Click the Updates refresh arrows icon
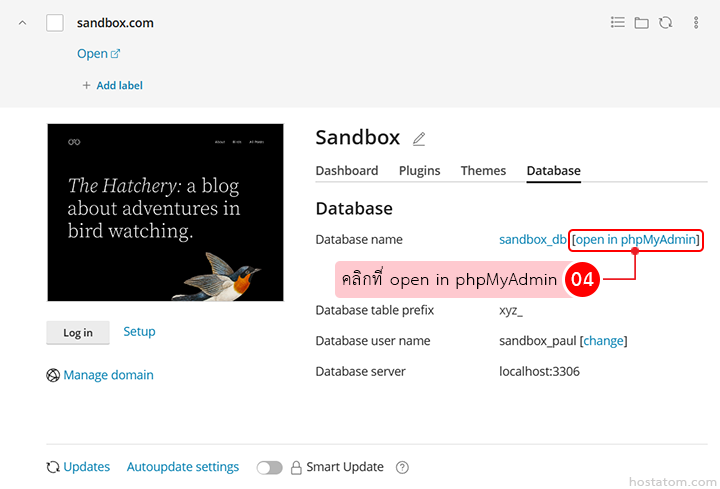Screen dimensions: 720x489 (53, 467)
